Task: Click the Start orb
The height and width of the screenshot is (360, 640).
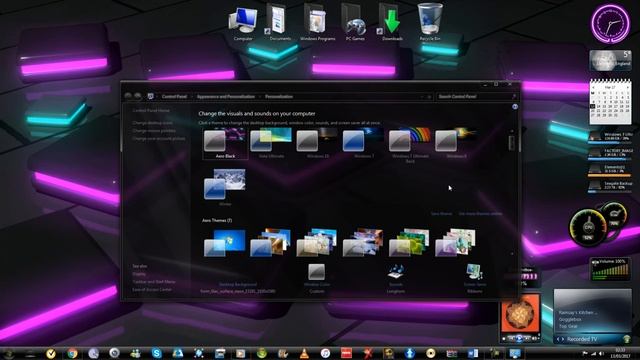Action: point(9,353)
